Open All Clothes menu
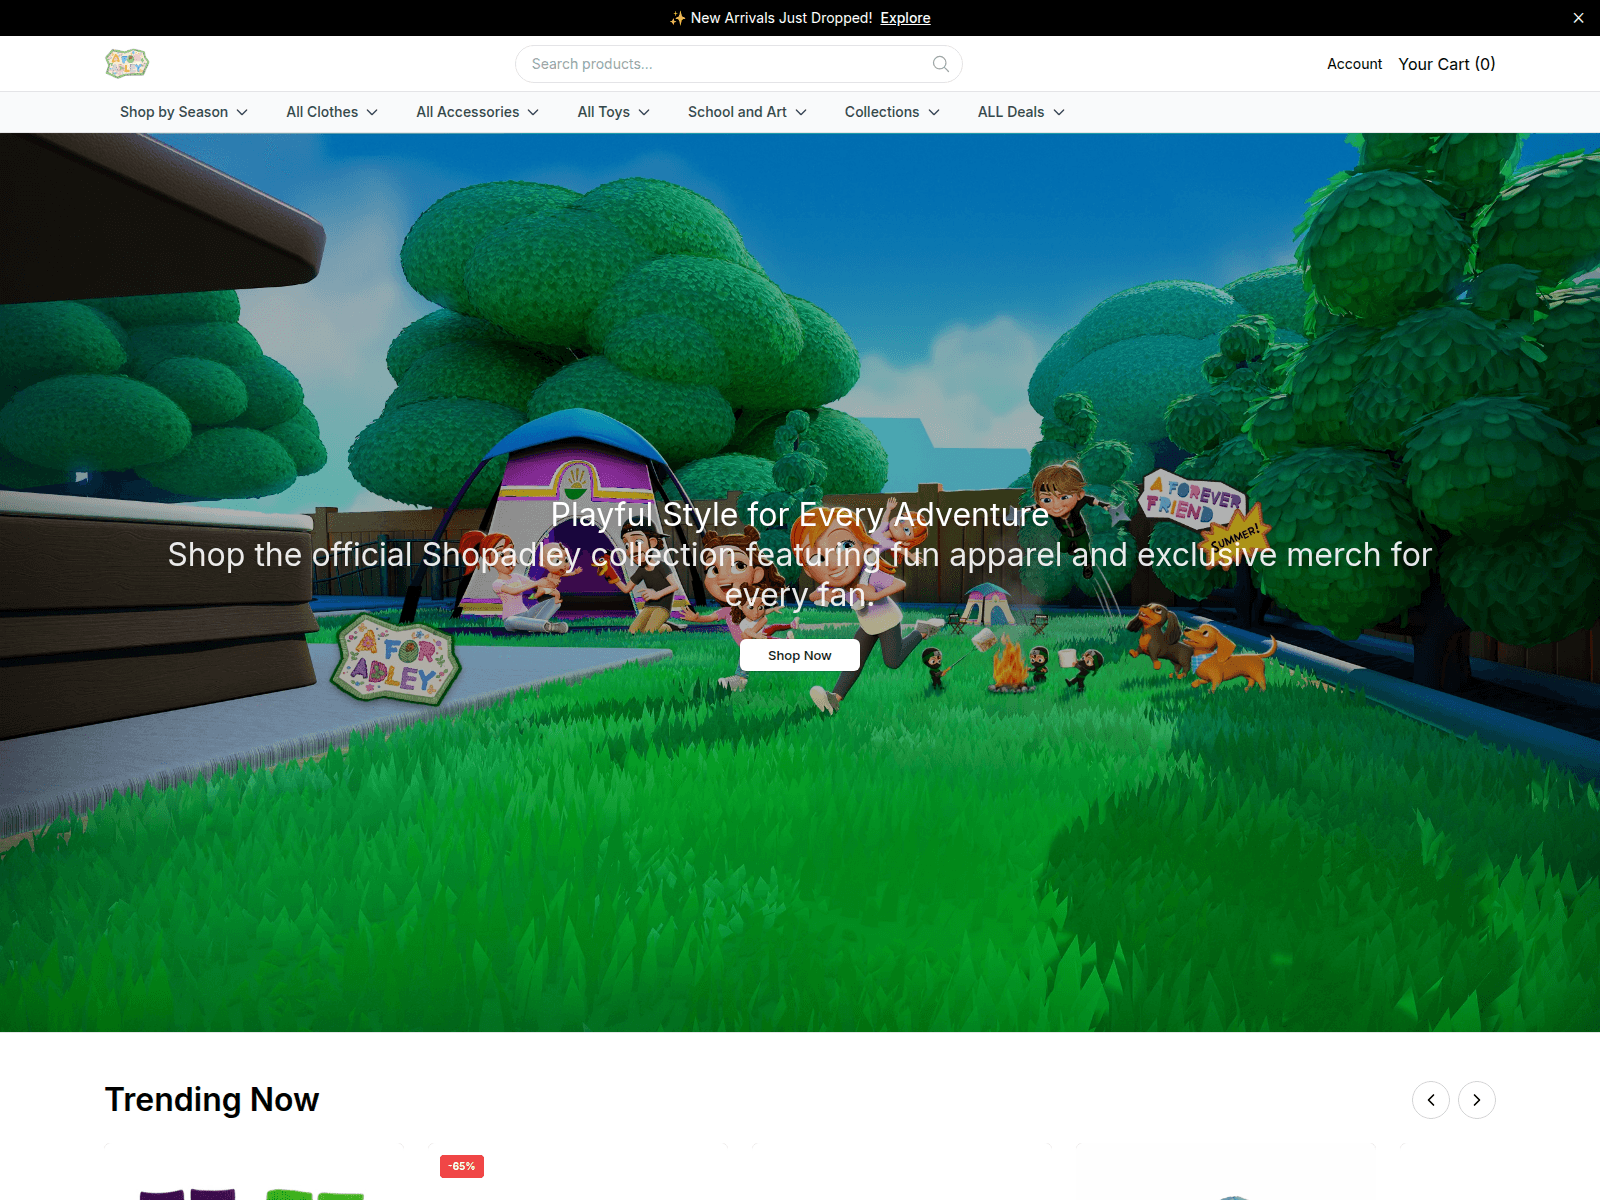The width and height of the screenshot is (1600, 1200). tap(332, 112)
